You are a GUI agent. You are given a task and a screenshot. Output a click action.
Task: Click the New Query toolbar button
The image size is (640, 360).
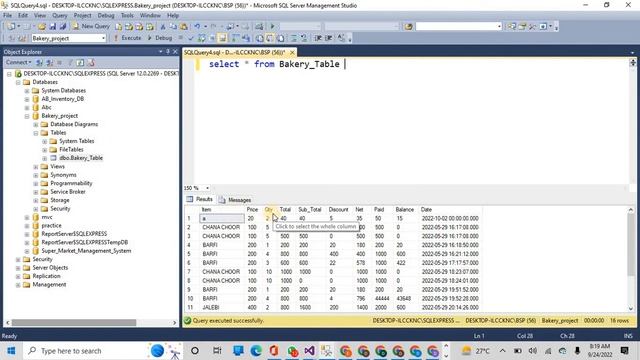(x=91, y=26)
